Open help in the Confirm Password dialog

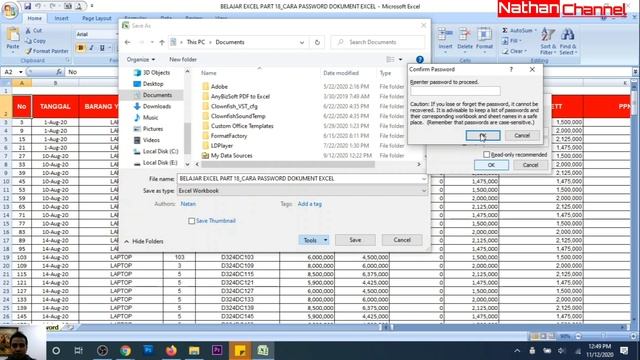511,69
